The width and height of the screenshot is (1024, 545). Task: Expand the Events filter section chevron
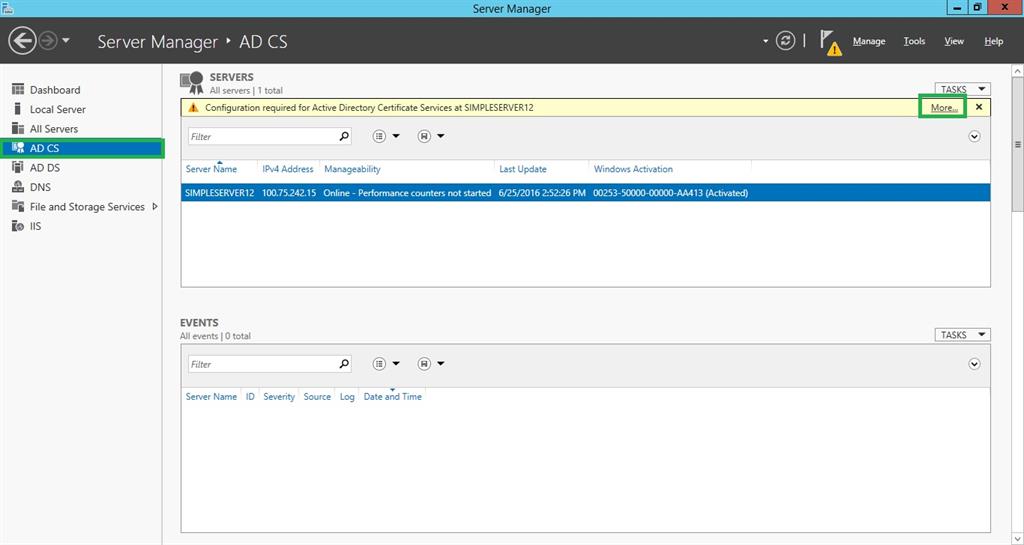pyautogui.click(x=974, y=364)
